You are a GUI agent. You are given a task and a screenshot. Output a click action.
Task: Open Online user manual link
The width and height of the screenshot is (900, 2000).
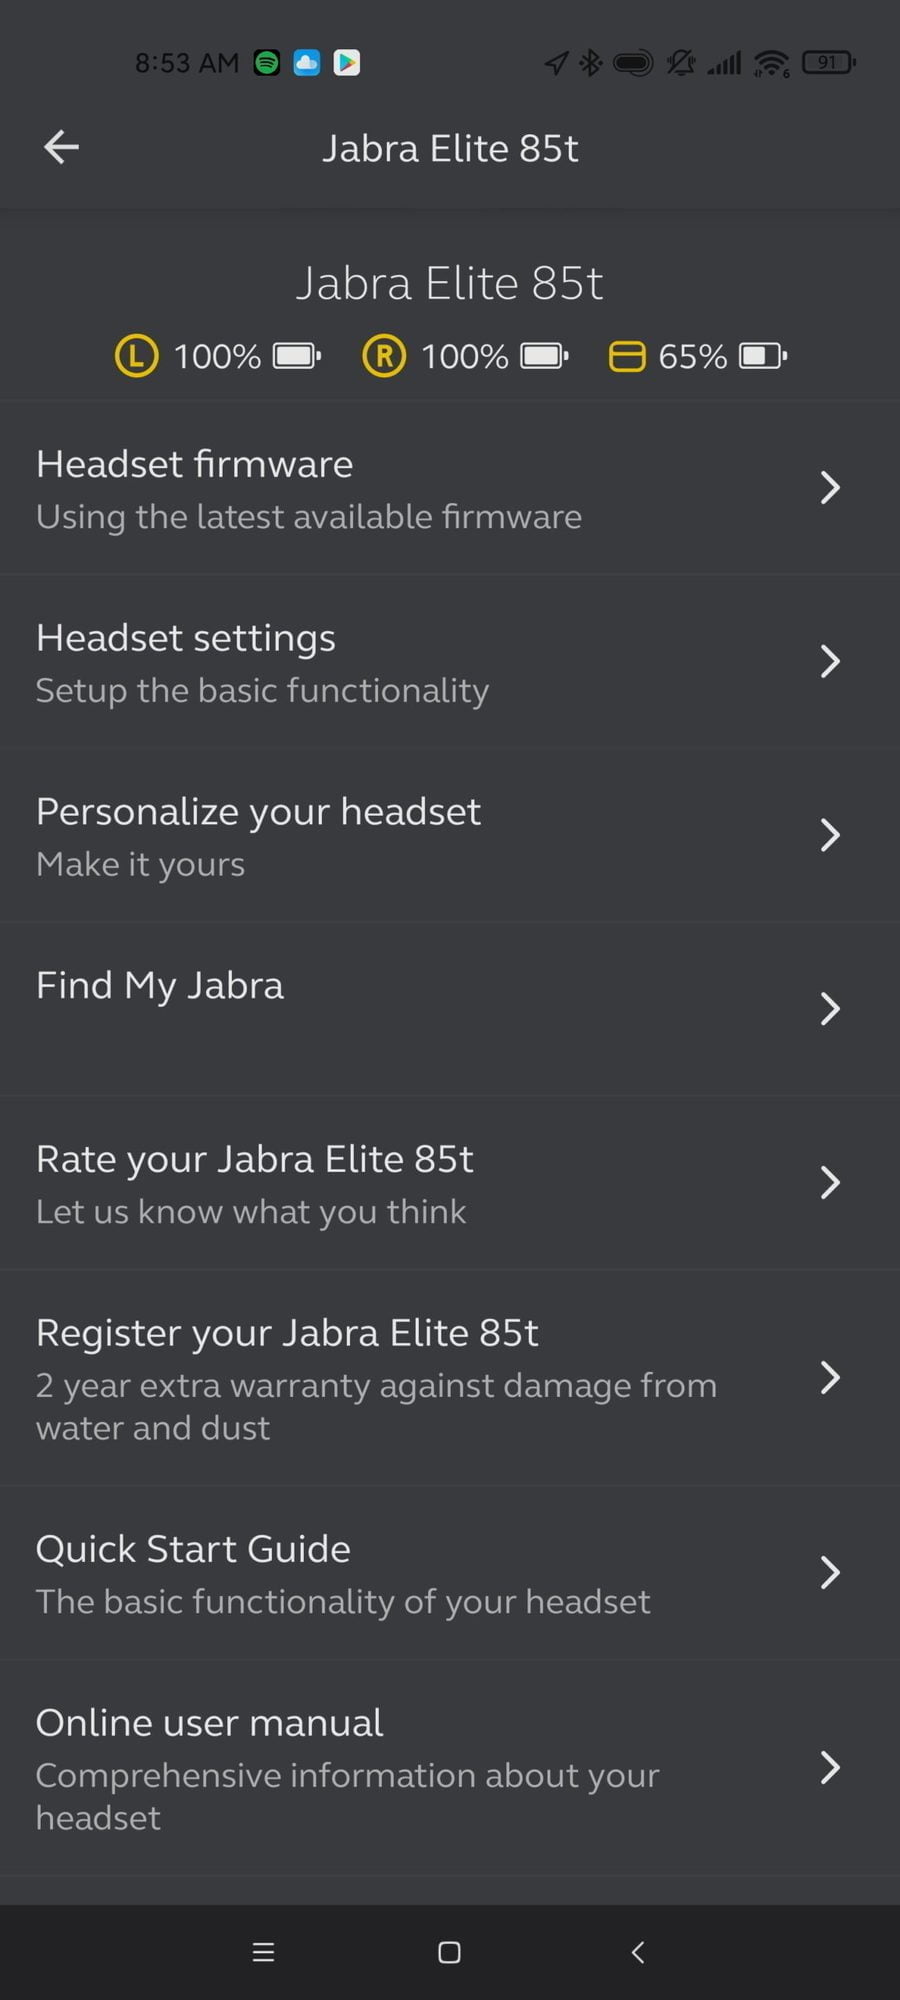point(347,1767)
